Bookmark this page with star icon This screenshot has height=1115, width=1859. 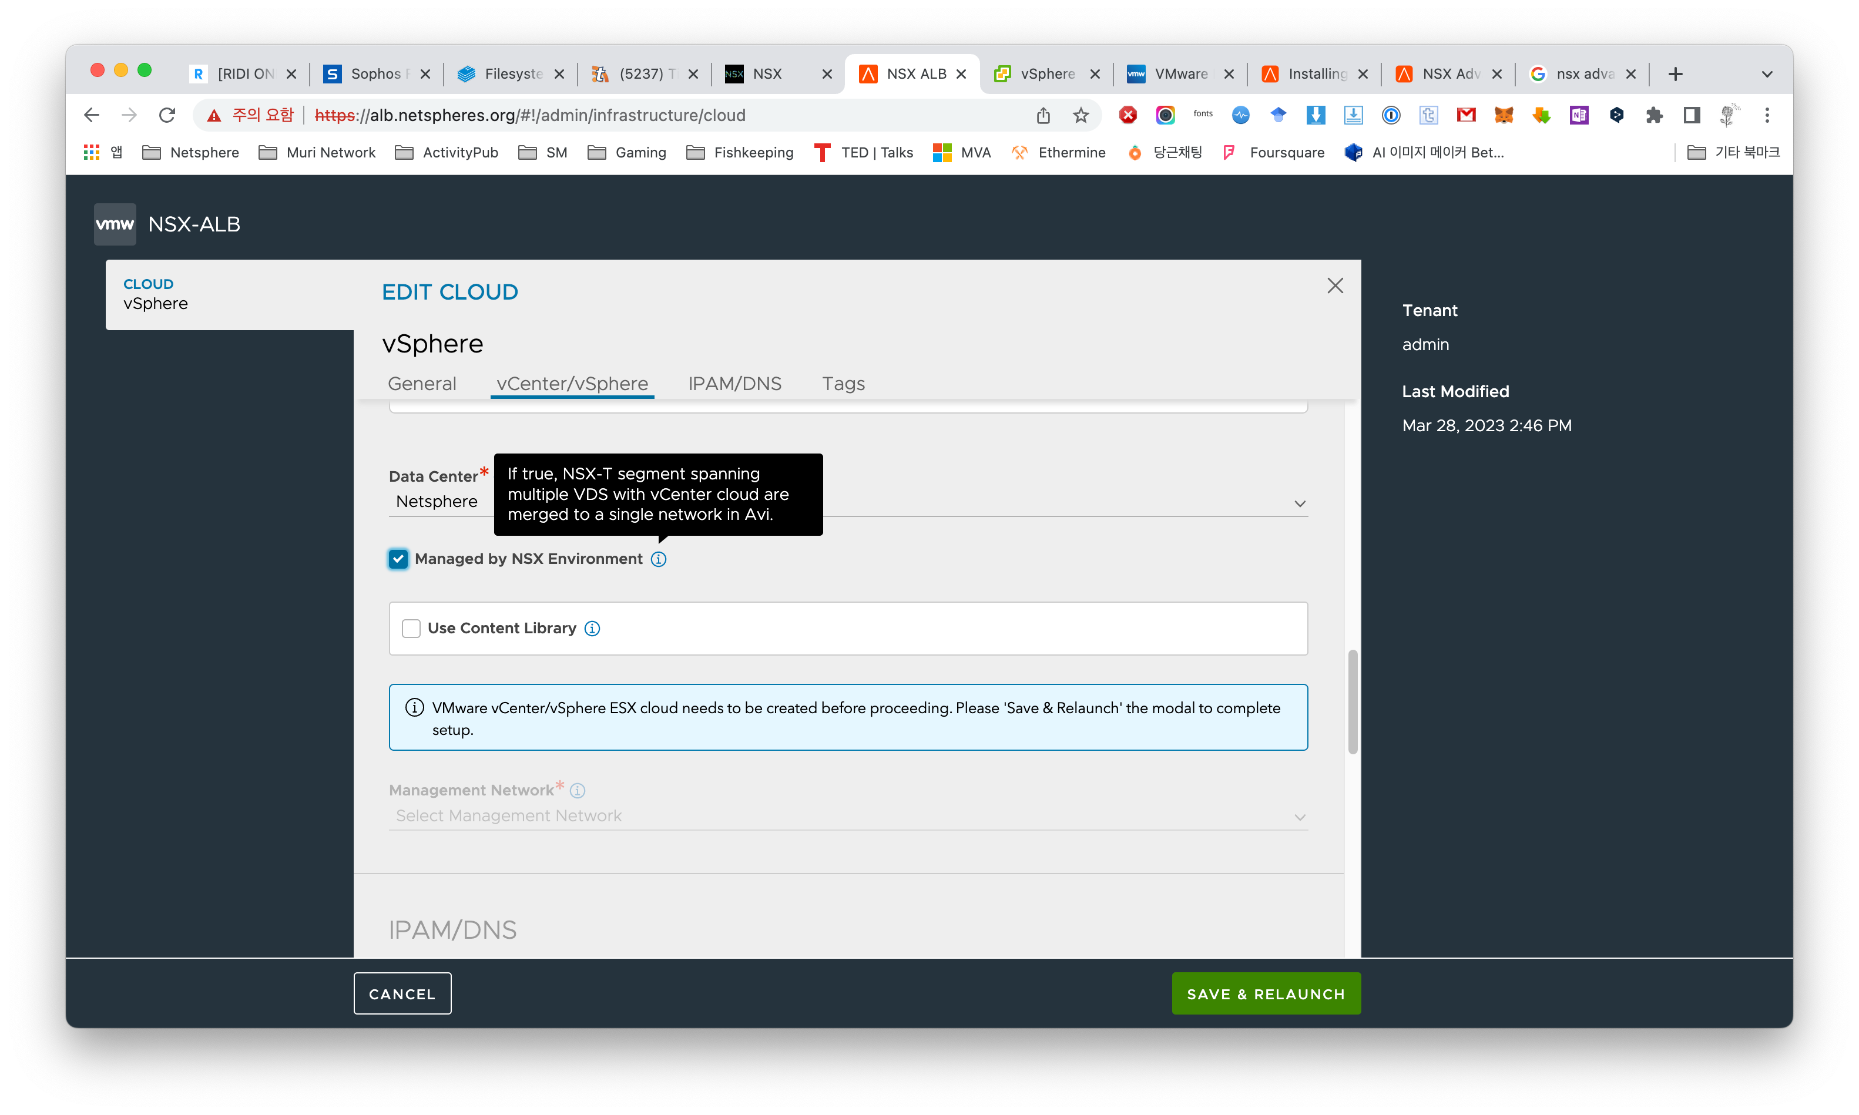tap(1081, 115)
